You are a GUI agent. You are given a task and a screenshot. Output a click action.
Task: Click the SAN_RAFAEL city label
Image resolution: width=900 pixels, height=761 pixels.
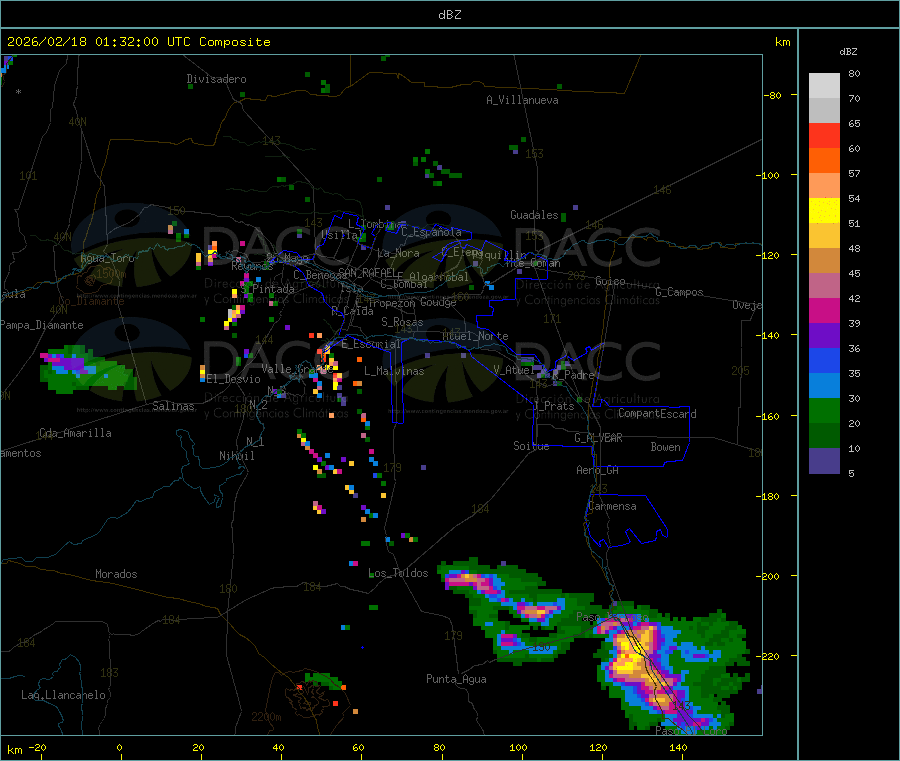(367, 272)
